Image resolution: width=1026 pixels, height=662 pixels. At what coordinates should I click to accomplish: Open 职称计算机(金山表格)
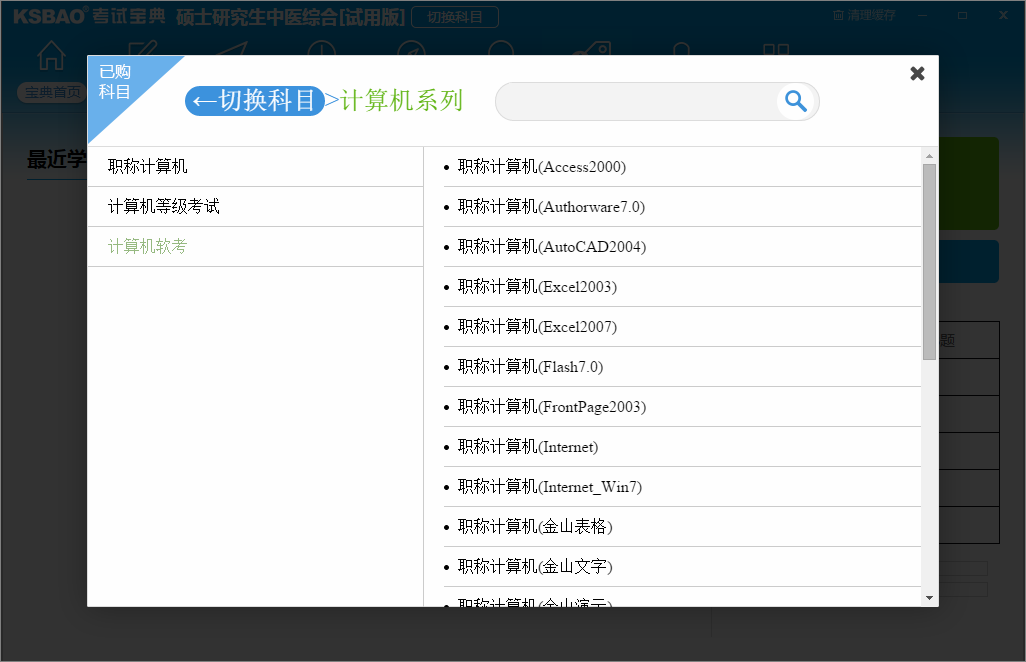(682, 527)
